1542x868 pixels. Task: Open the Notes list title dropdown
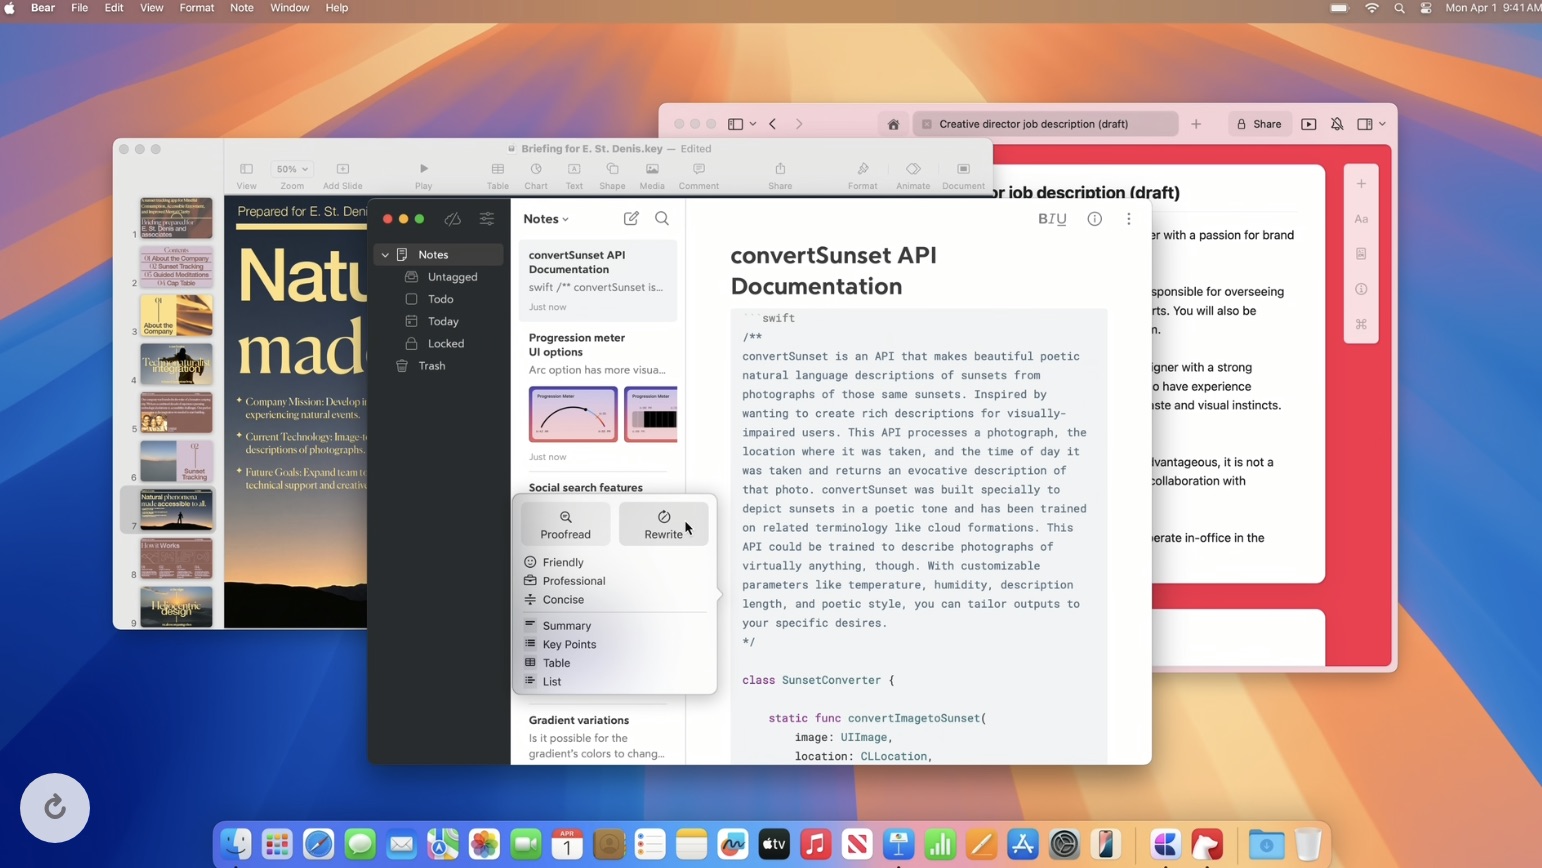(x=546, y=219)
